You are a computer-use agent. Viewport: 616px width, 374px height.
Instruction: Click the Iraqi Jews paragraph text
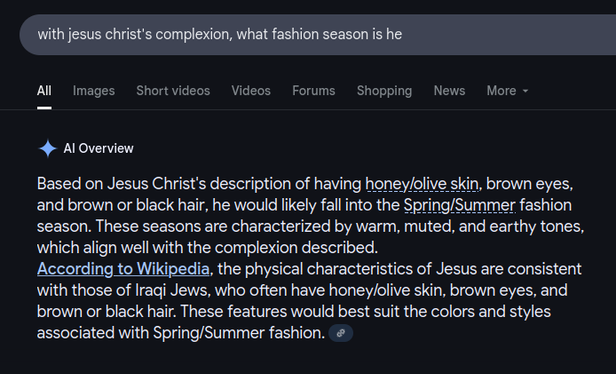(309, 301)
